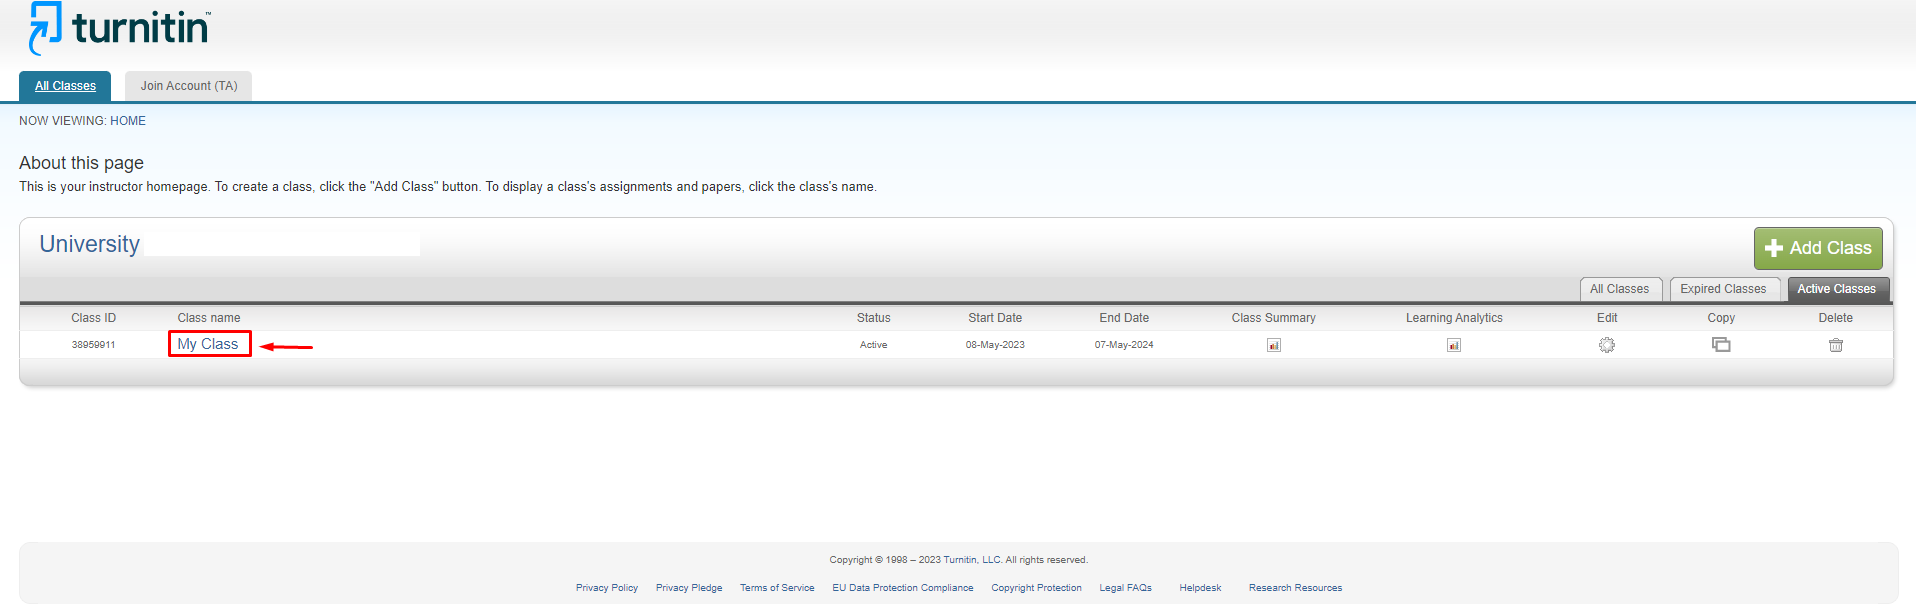Open the Legal FAQs link
The image size is (1916, 608).
pos(1125,588)
